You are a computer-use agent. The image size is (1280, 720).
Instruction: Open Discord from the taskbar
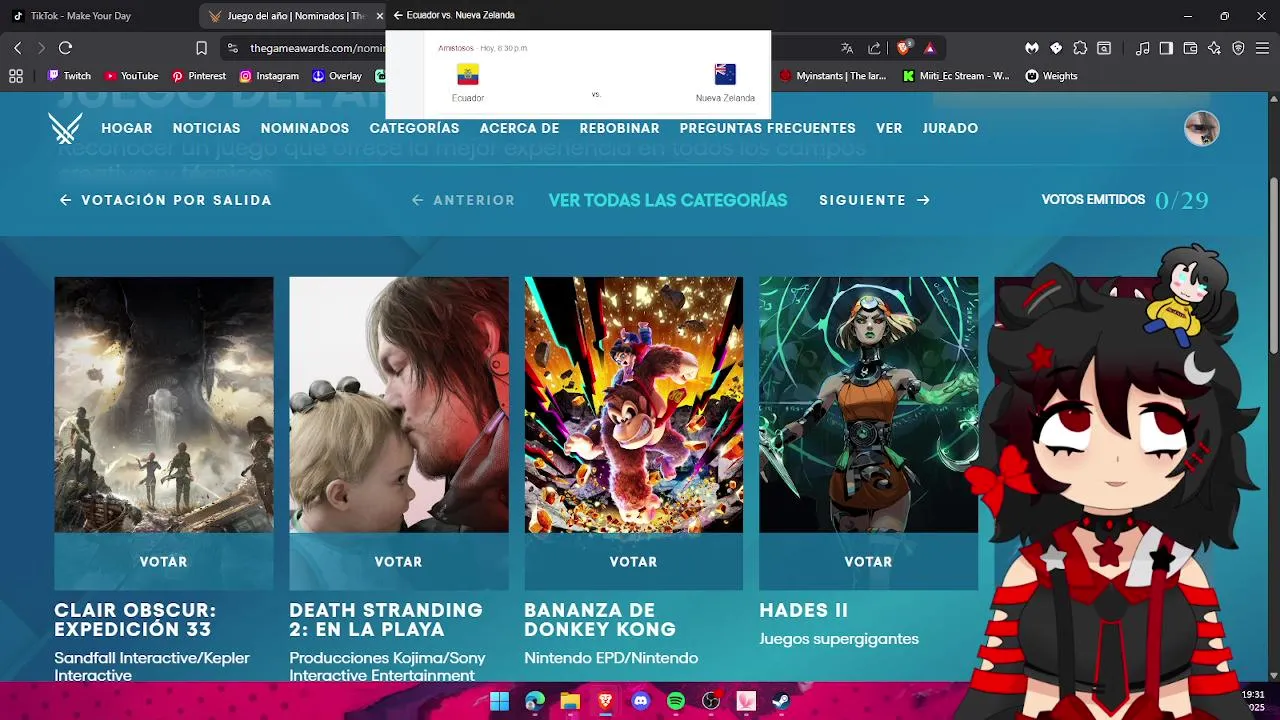641,701
